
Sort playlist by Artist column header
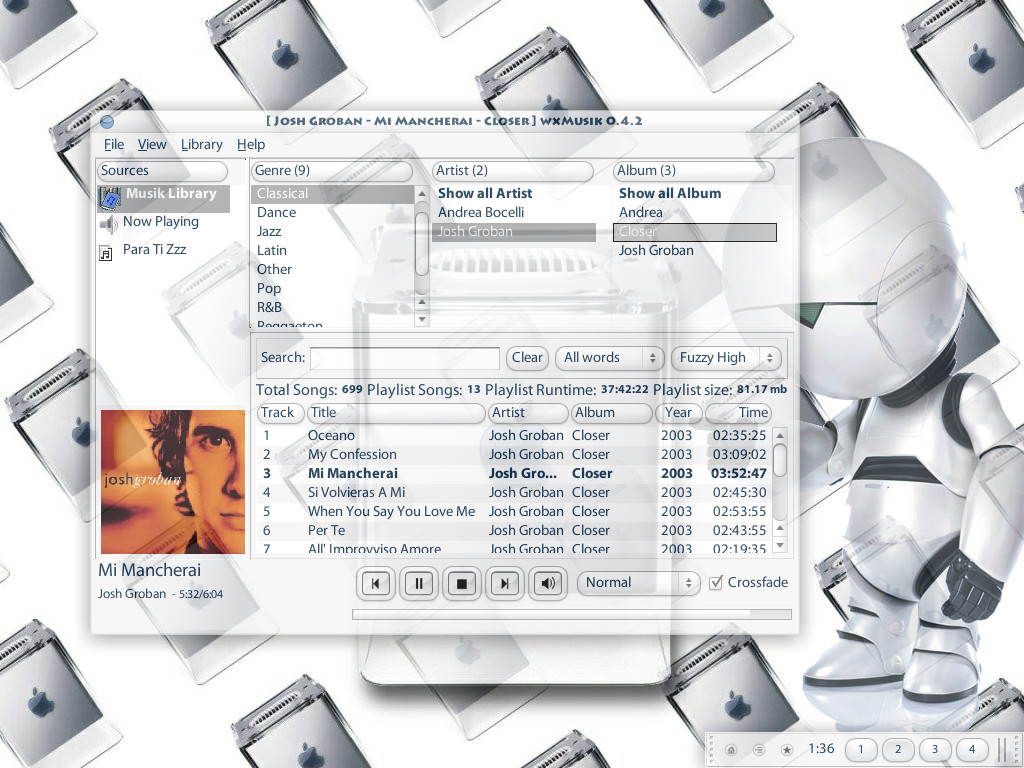coord(528,413)
